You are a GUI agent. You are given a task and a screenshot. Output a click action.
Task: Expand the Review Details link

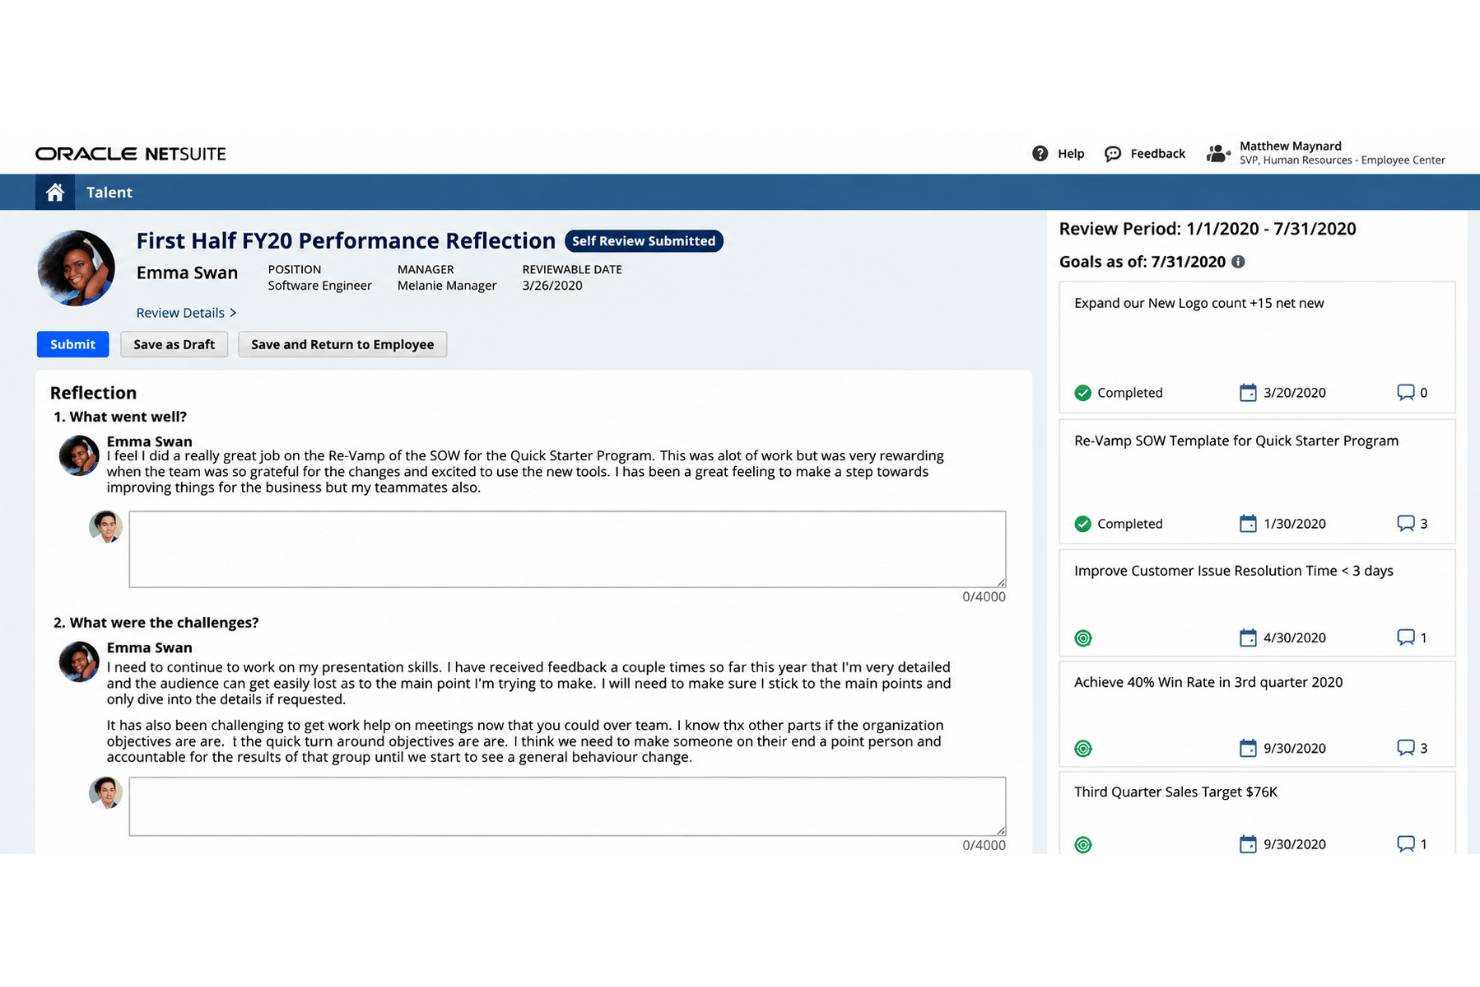(186, 313)
